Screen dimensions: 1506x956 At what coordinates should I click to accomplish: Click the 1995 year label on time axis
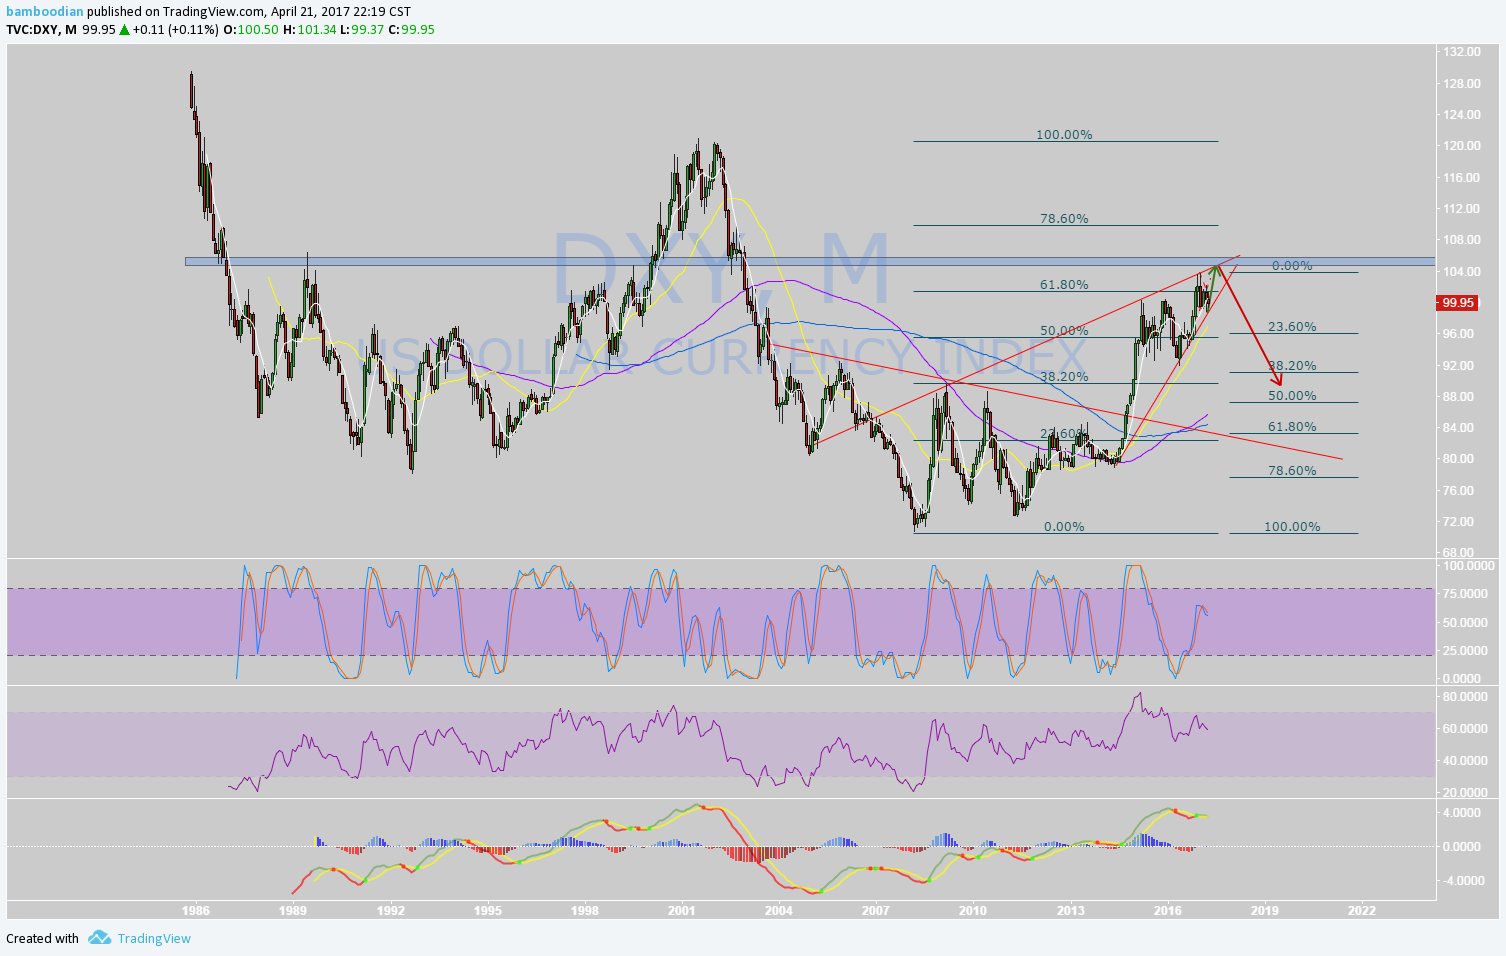click(488, 911)
